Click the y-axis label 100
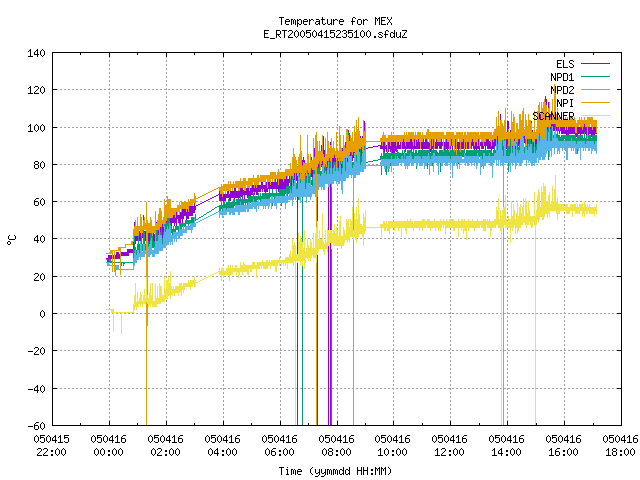The height and width of the screenshot is (480, 640). pos(36,128)
